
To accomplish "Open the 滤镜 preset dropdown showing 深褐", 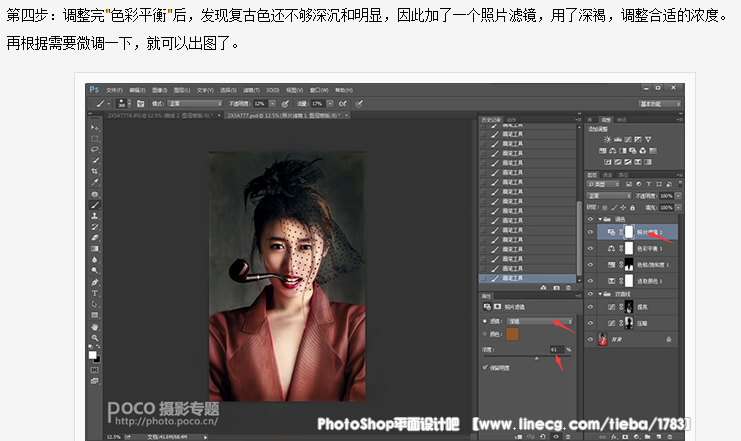I will 540,321.
